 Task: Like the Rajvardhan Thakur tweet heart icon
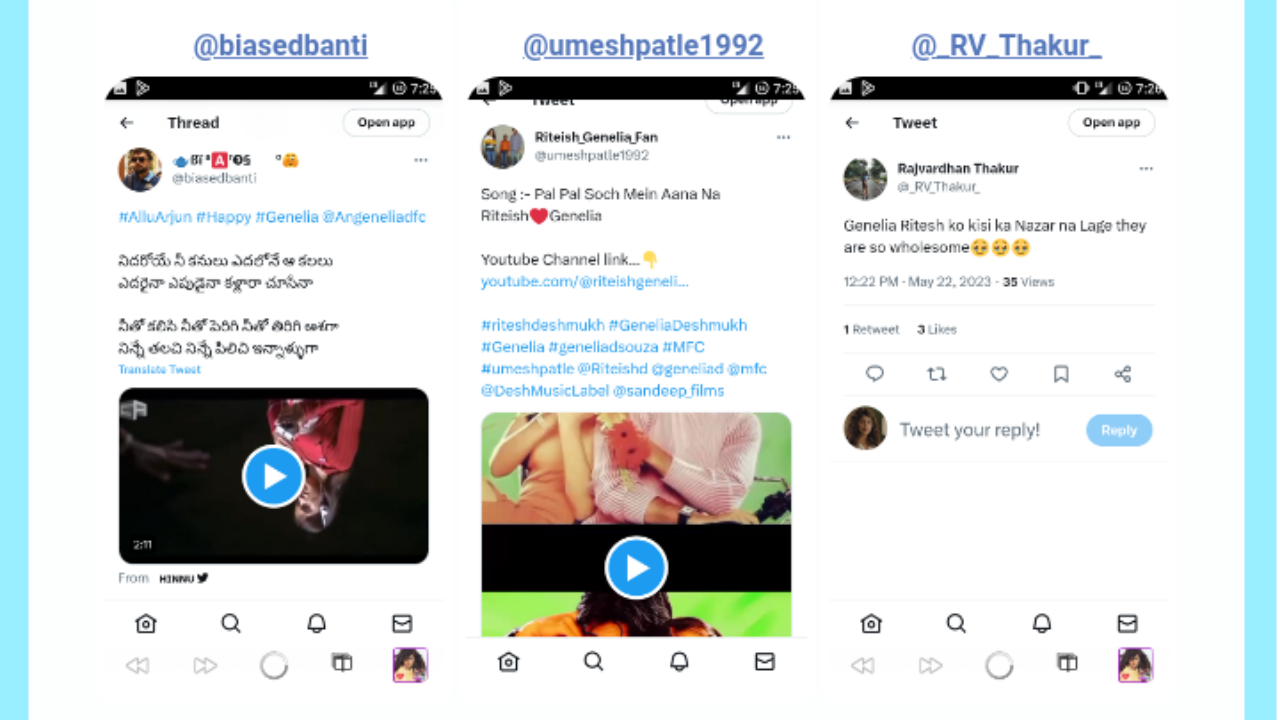click(999, 374)
